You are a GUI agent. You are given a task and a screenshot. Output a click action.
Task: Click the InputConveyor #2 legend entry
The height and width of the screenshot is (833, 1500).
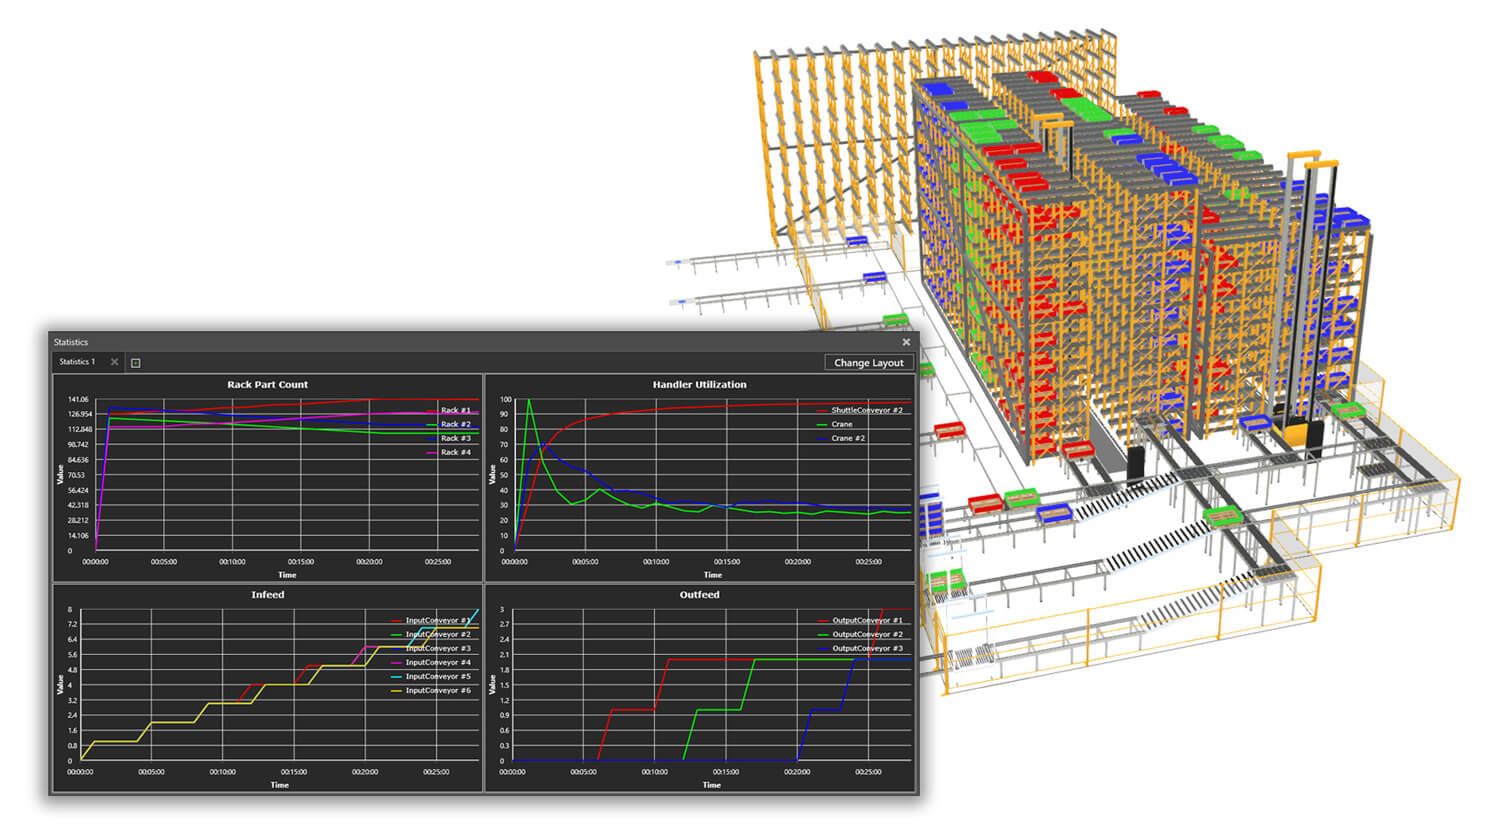(x=431, y=634)
